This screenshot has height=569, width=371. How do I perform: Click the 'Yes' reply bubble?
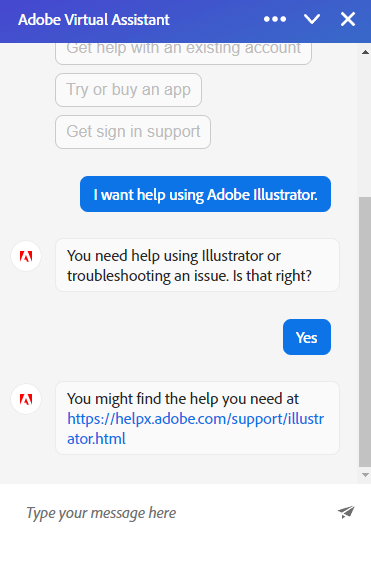click(x=307, y=337)
